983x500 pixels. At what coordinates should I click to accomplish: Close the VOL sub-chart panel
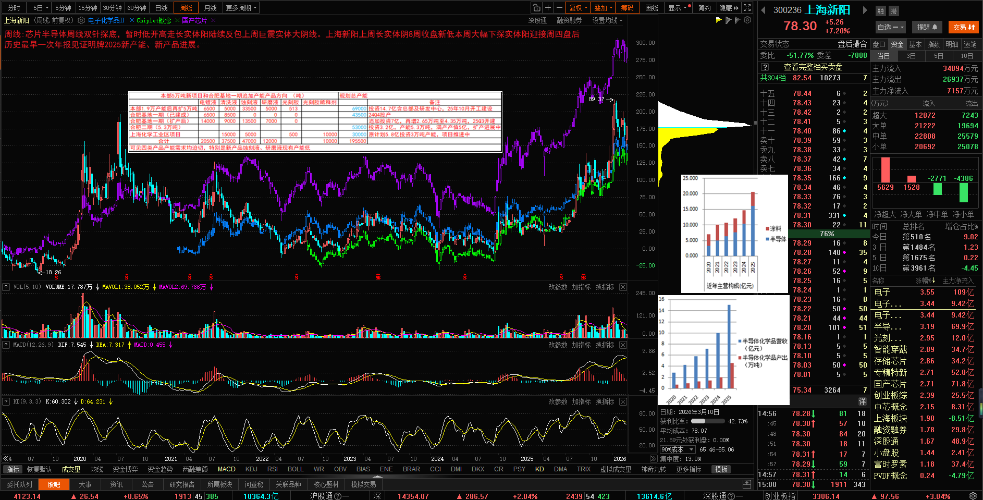[623, 287]
